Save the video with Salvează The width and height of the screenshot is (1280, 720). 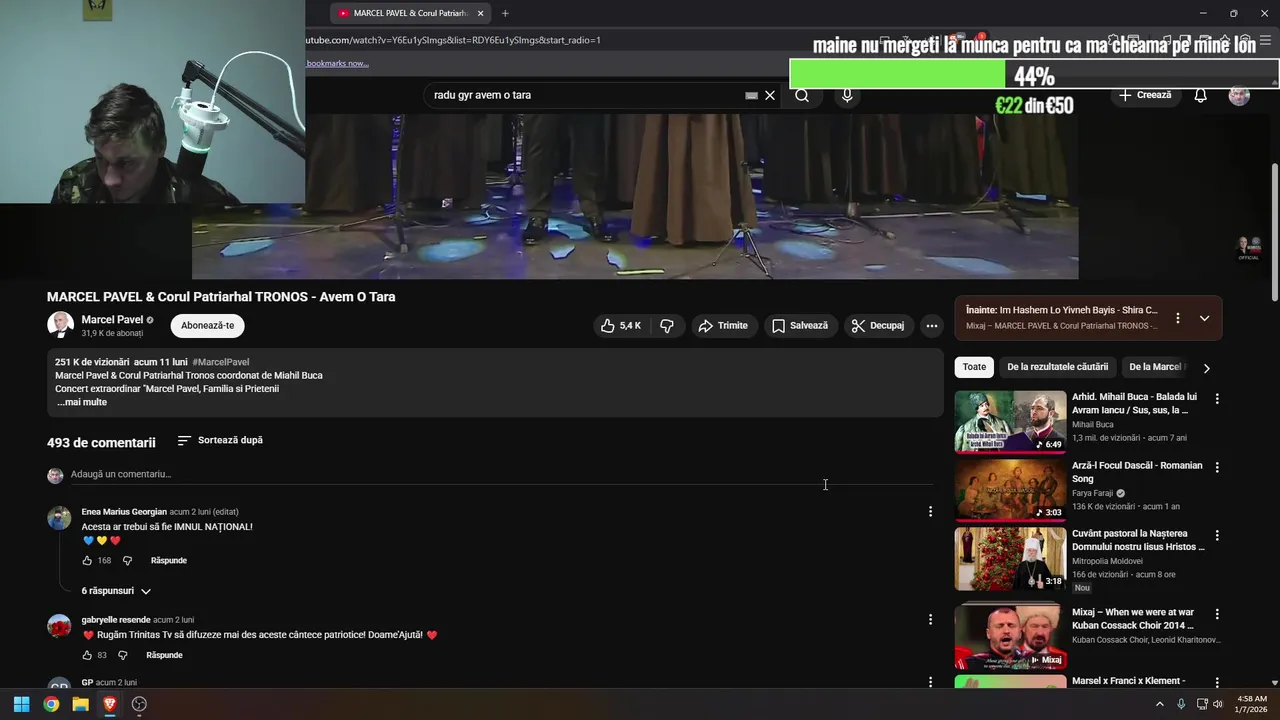pyautogui.click(x=800, y=326)
